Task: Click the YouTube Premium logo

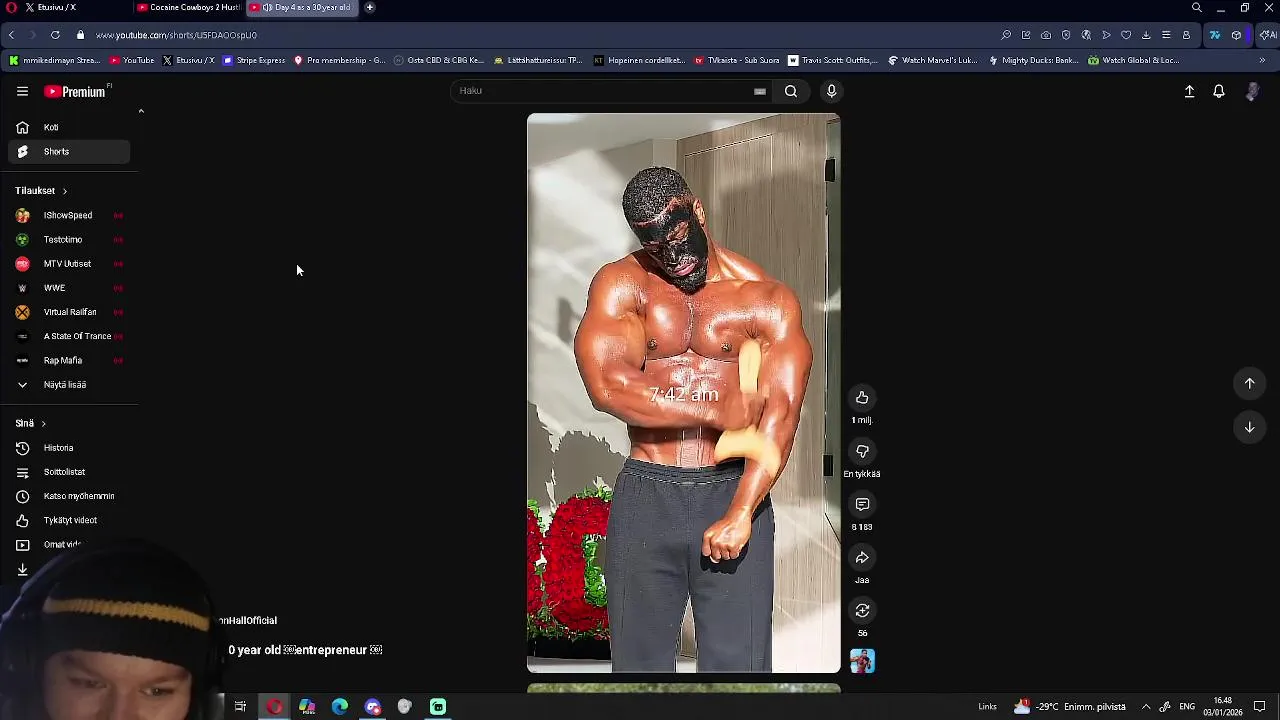Action: [x=76, y=91]
